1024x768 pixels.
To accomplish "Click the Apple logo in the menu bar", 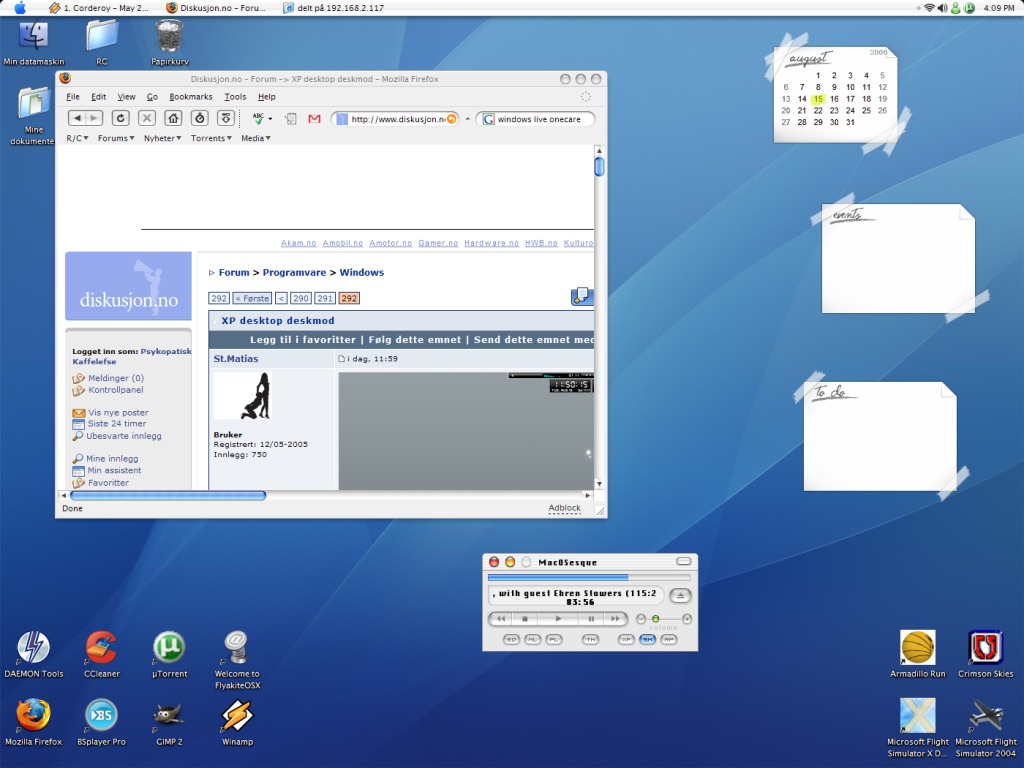I will coord(20,8).
